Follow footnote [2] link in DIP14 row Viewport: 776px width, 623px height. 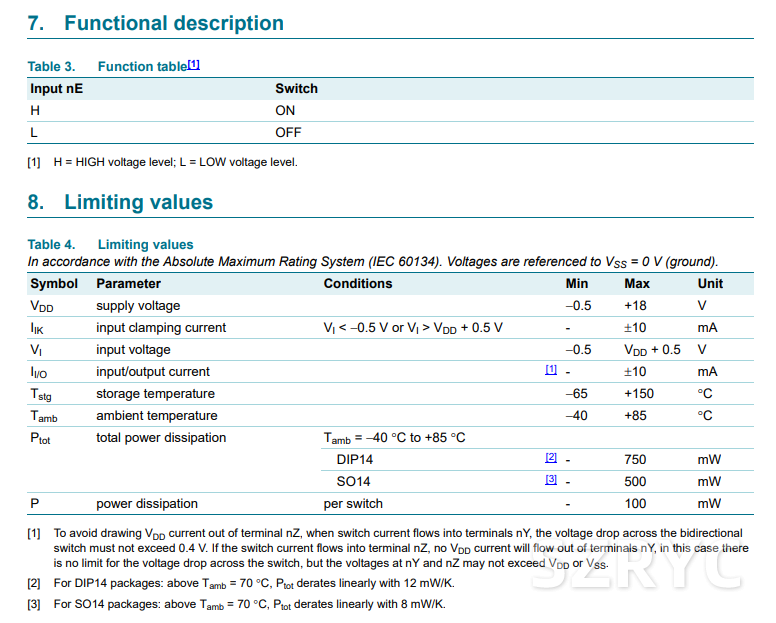550,458
